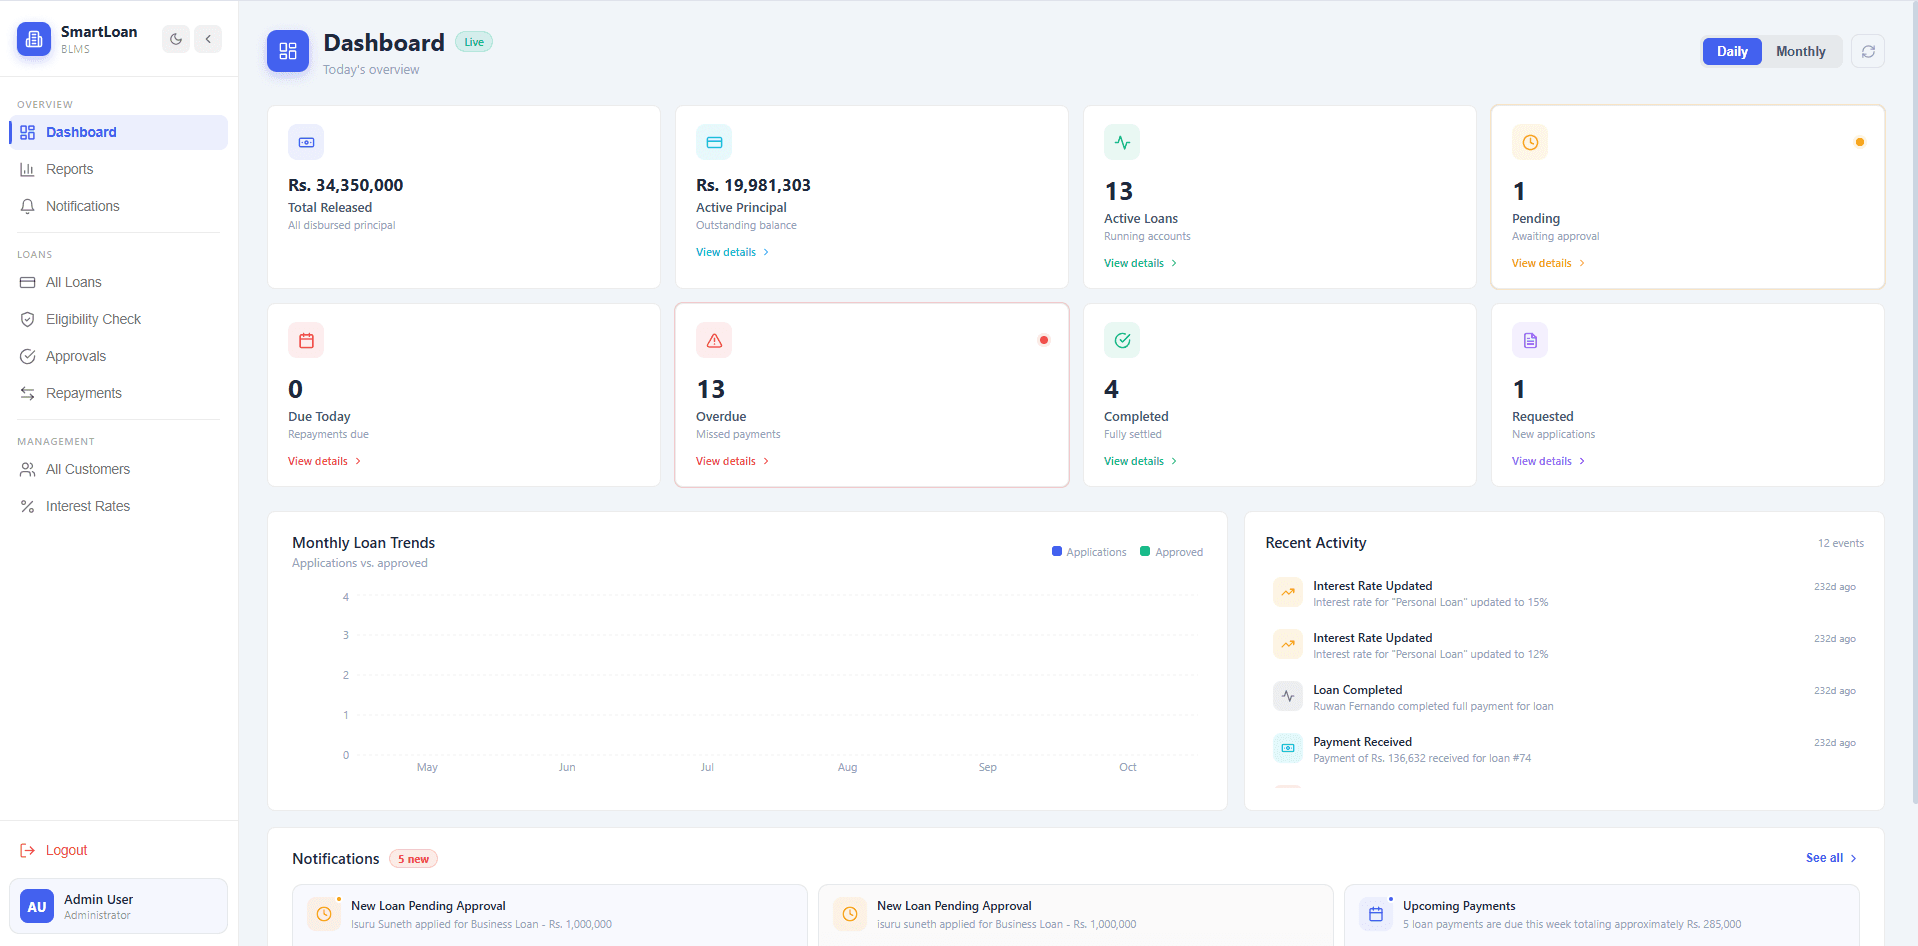Open Loan Completed activity entry
1918x946 pixels.
click(1564, 697)
